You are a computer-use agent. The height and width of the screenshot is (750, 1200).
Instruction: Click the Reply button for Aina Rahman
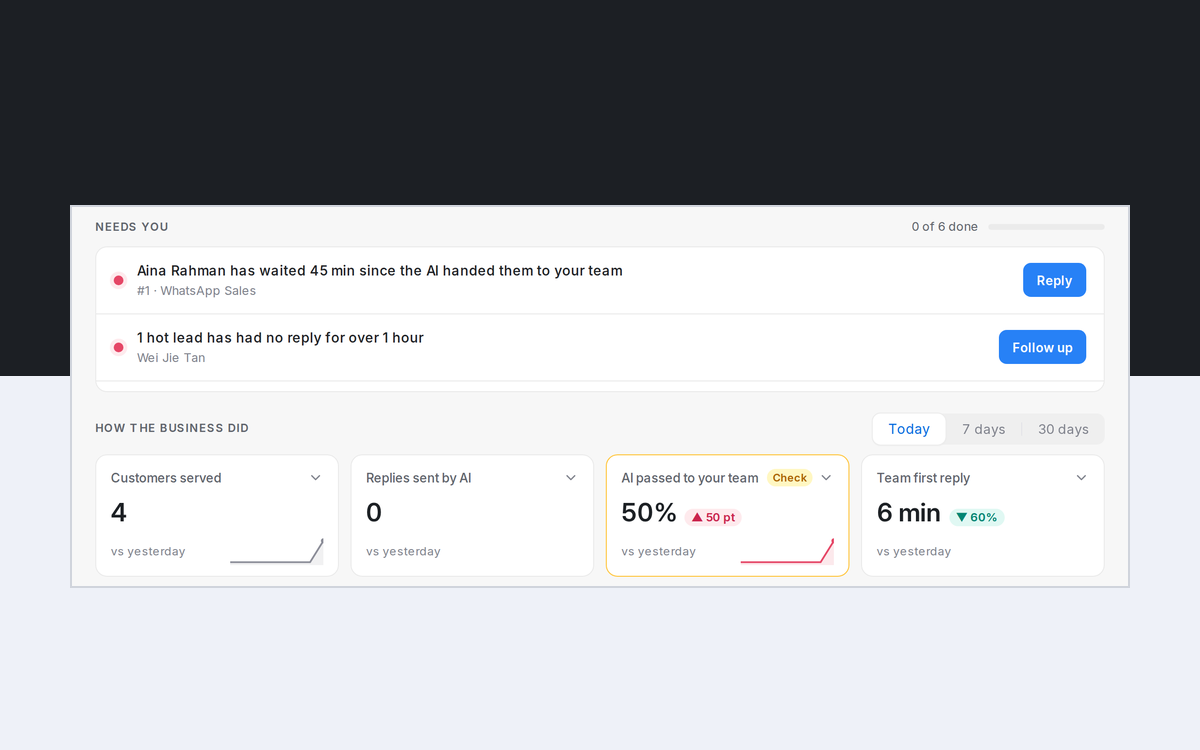pos(1054,281)
